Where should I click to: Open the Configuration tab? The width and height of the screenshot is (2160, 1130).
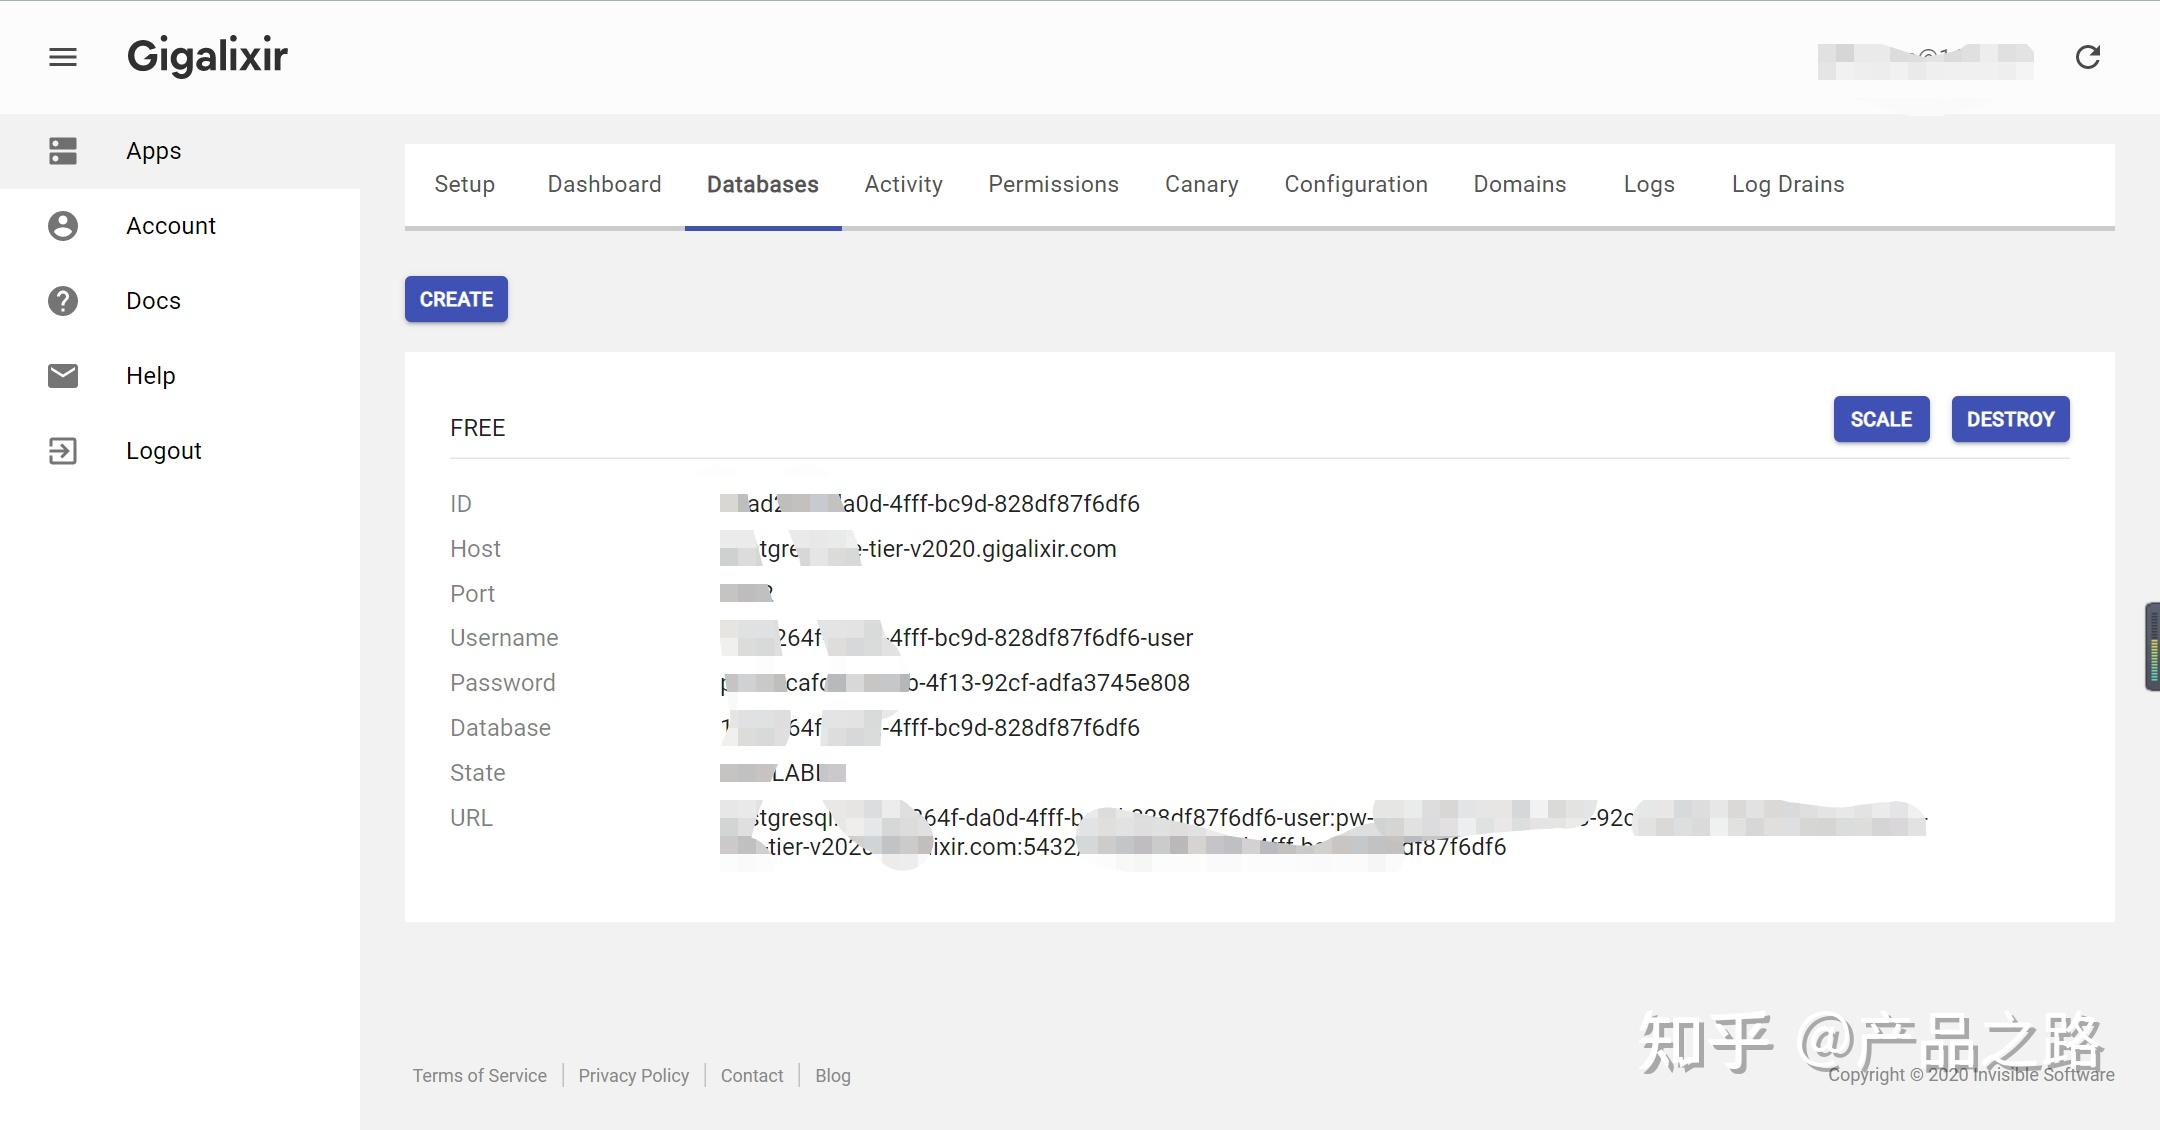(1355, 184)
